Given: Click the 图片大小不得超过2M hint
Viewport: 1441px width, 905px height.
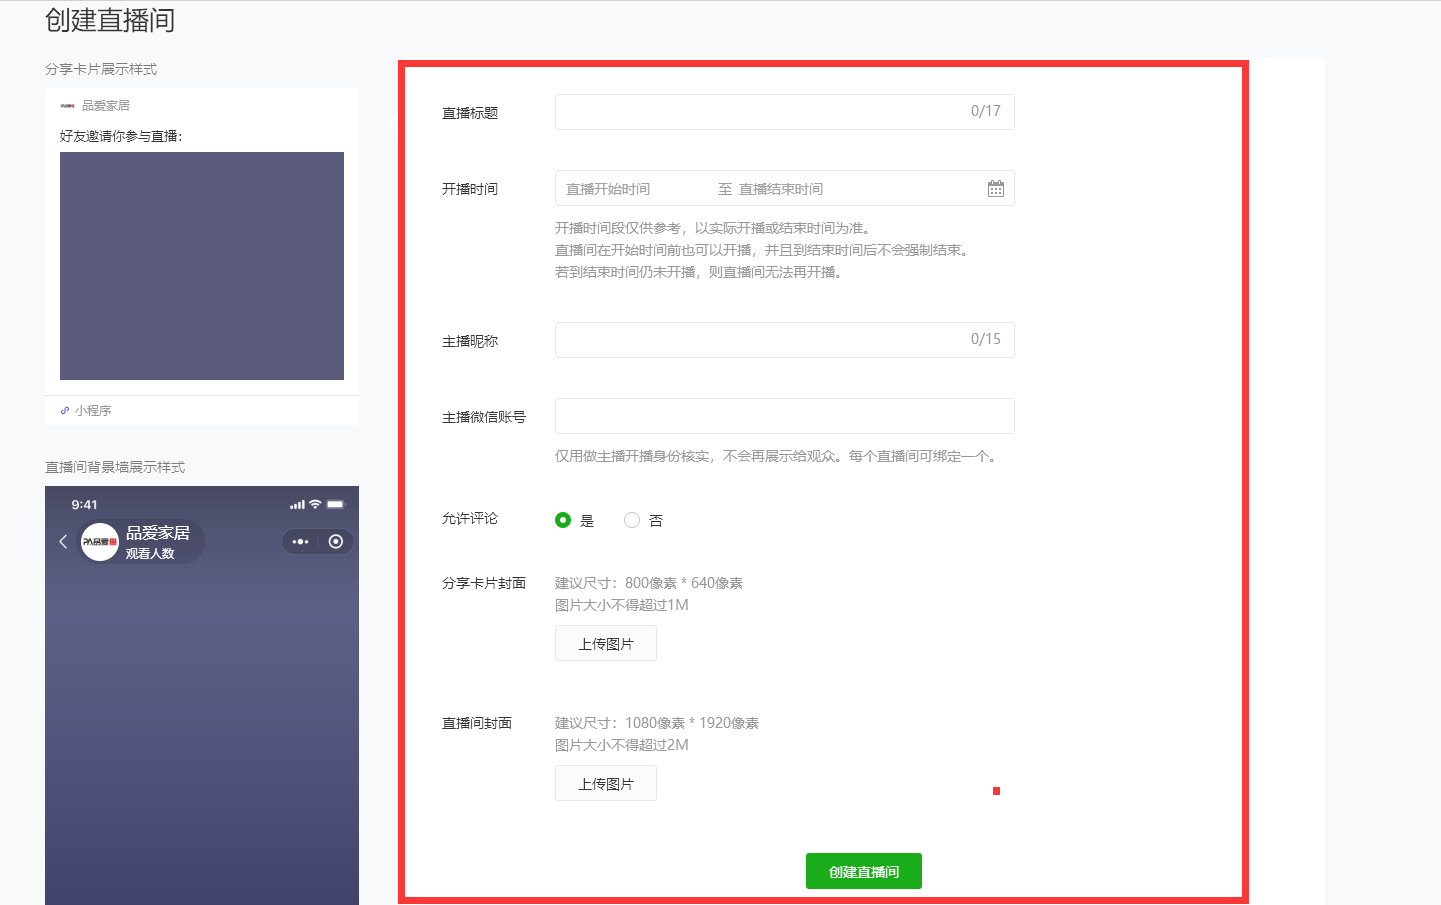Looking at the screenshot, I should [x=622, y=745].
